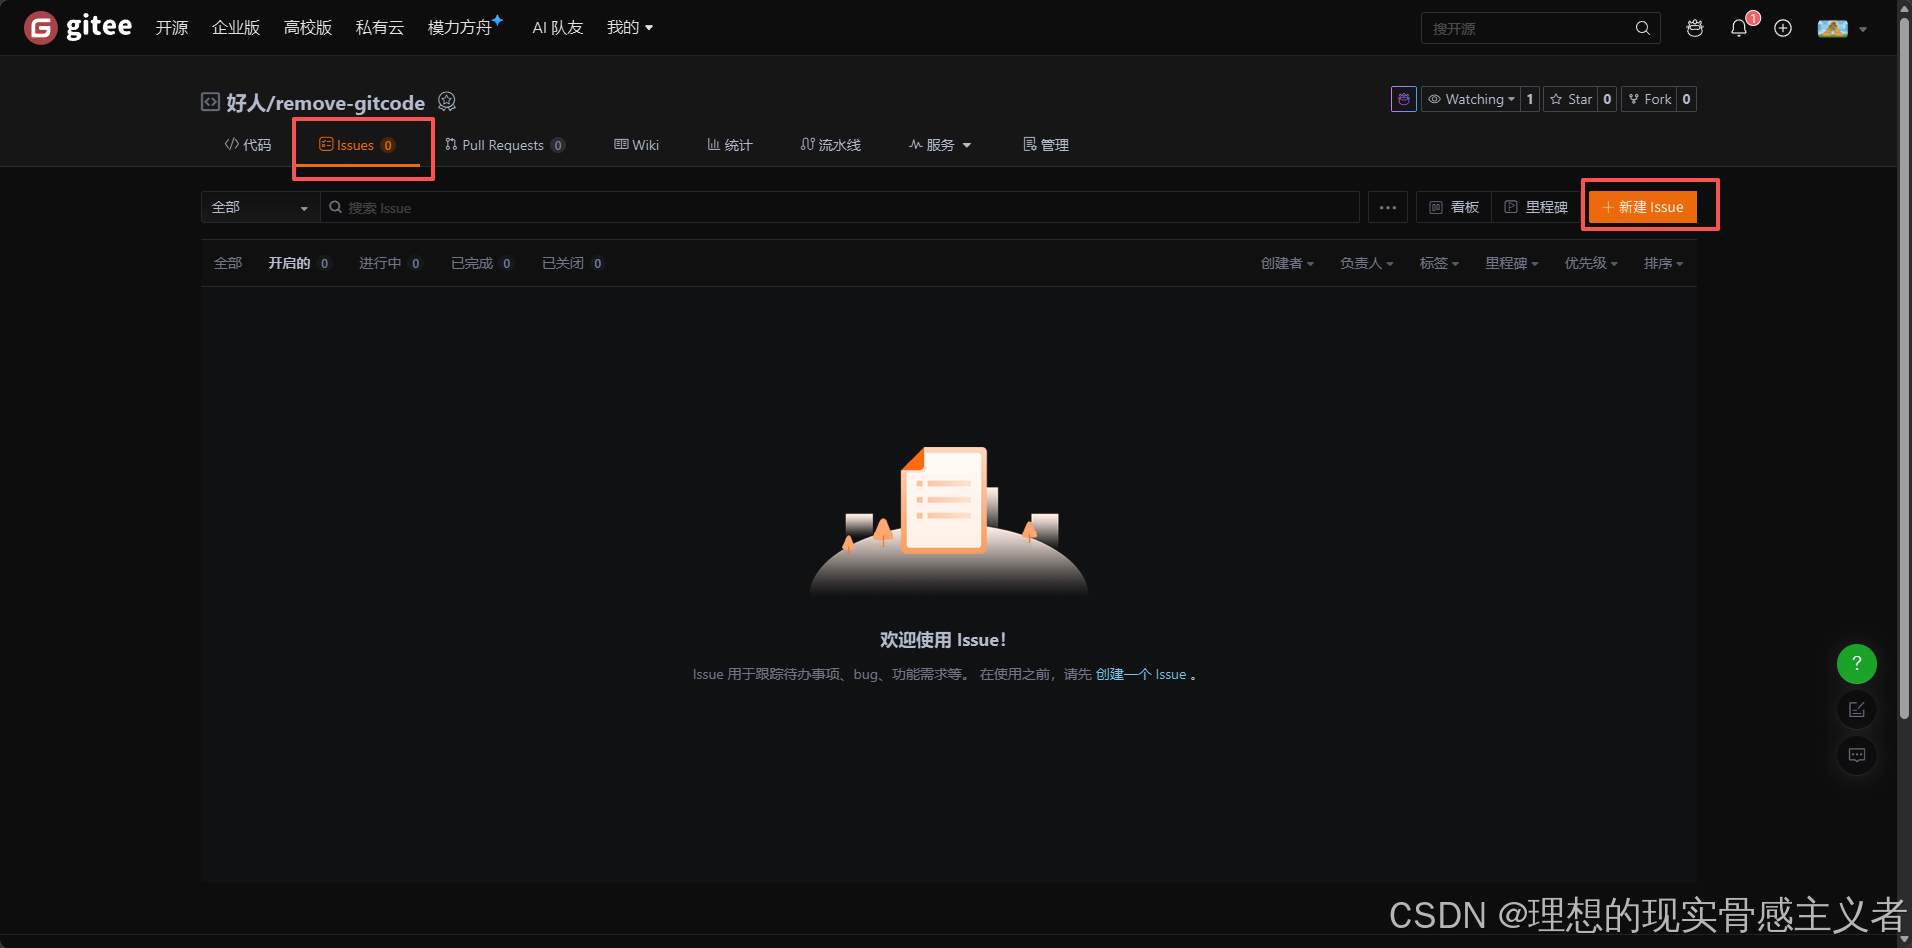Open the notifications bell icon
The image size is (1912, 948).
1738,28
